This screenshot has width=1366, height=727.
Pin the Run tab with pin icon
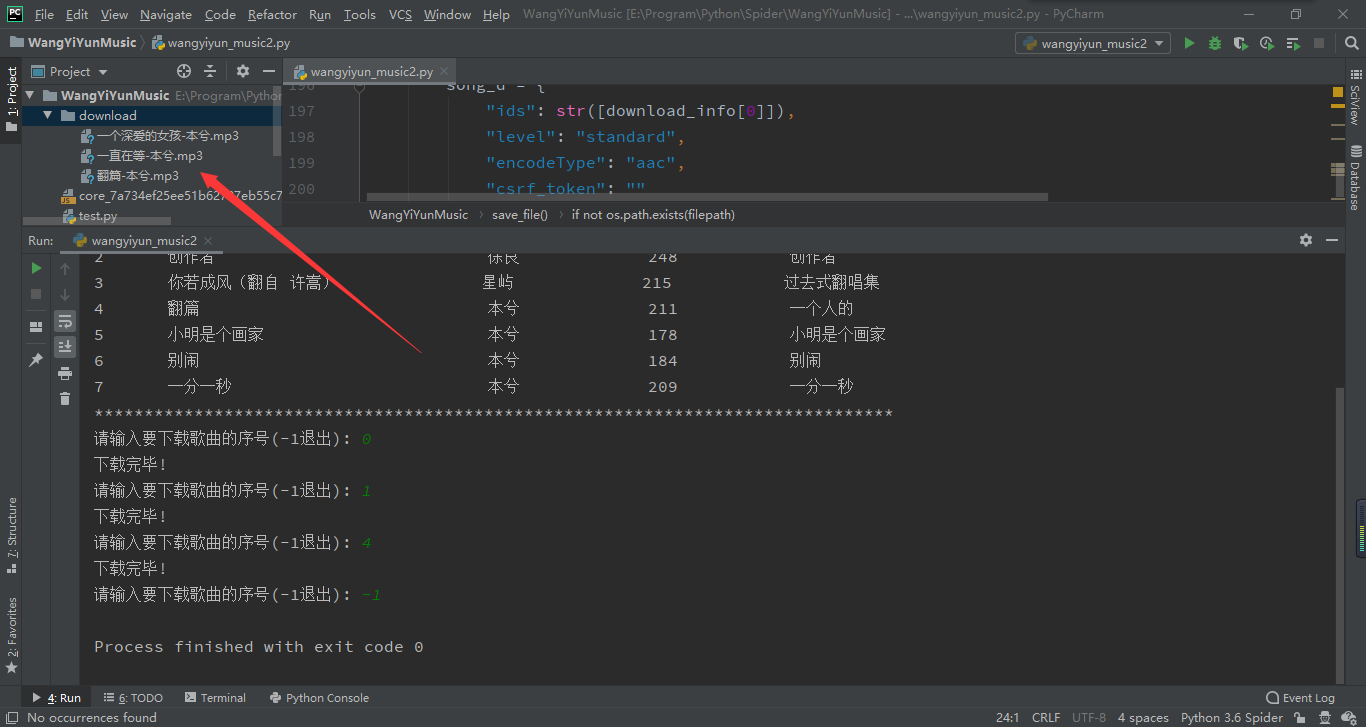pos(36,359)
